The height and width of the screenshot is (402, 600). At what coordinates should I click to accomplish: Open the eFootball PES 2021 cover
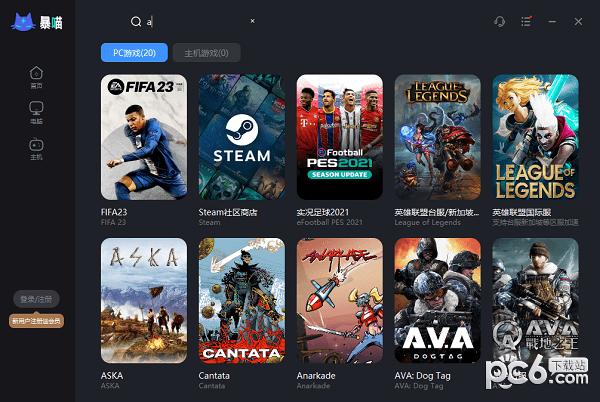click(340, 137)
